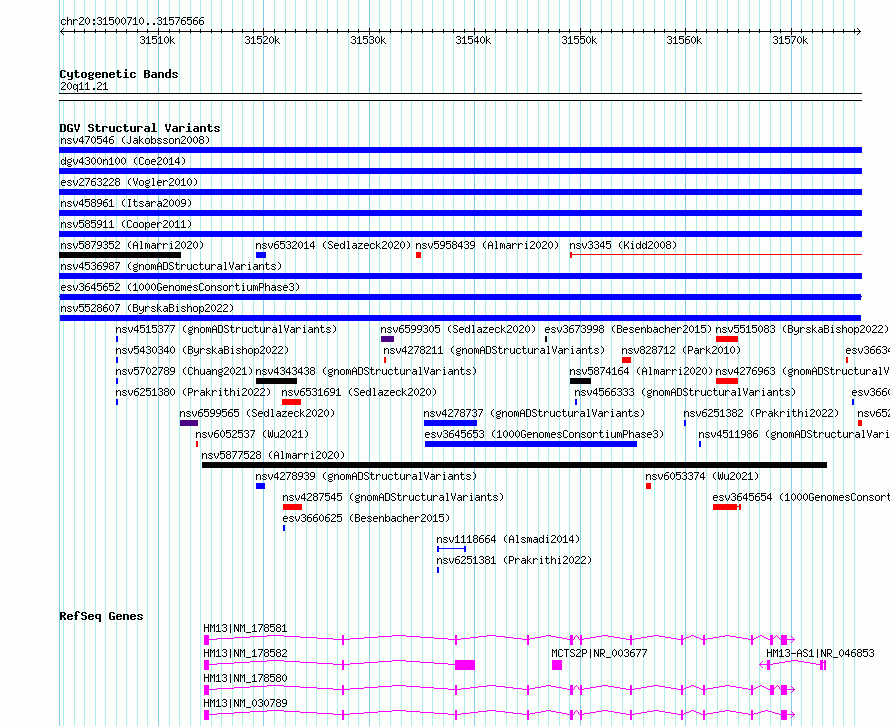Click the HM13-AS1|NR_046853 gene label
The height and width of the screenshot is (726, 890).
click(820, 653)
